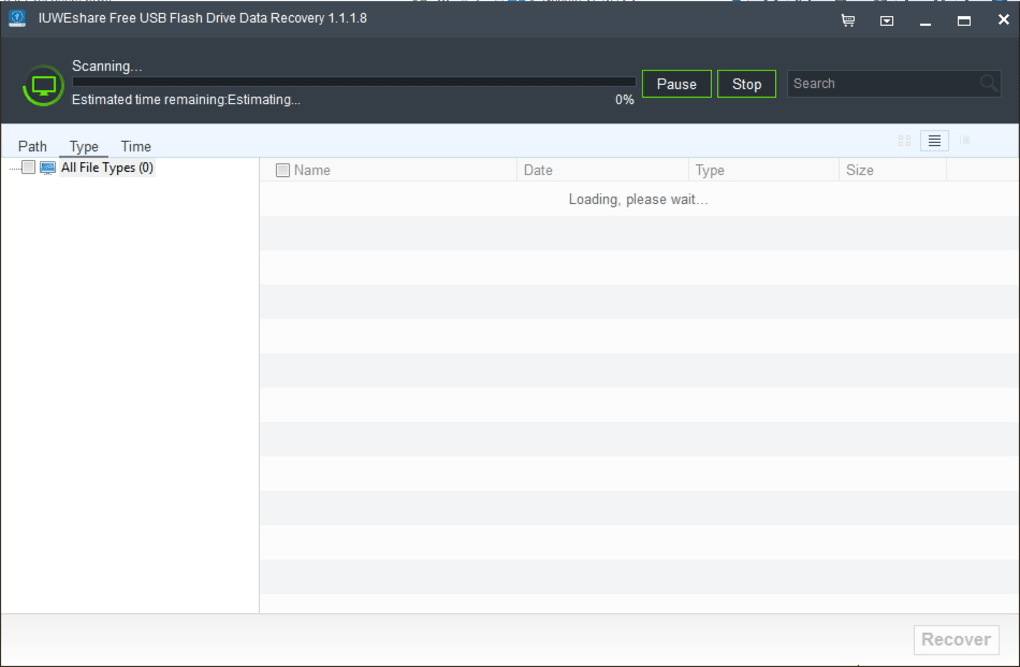Open the drop-down menu on the title bar
Viewport: 1020px width, 667px height.
point(884,20)
